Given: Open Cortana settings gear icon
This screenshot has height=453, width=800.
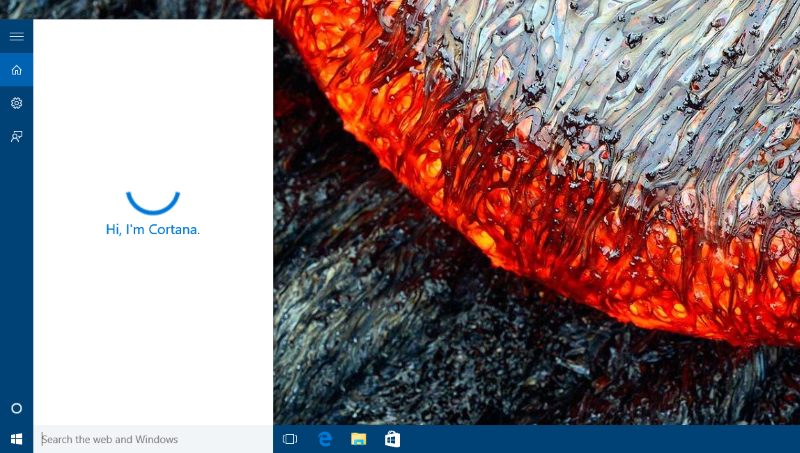Looking at the screenshot, I should point(16,103).
